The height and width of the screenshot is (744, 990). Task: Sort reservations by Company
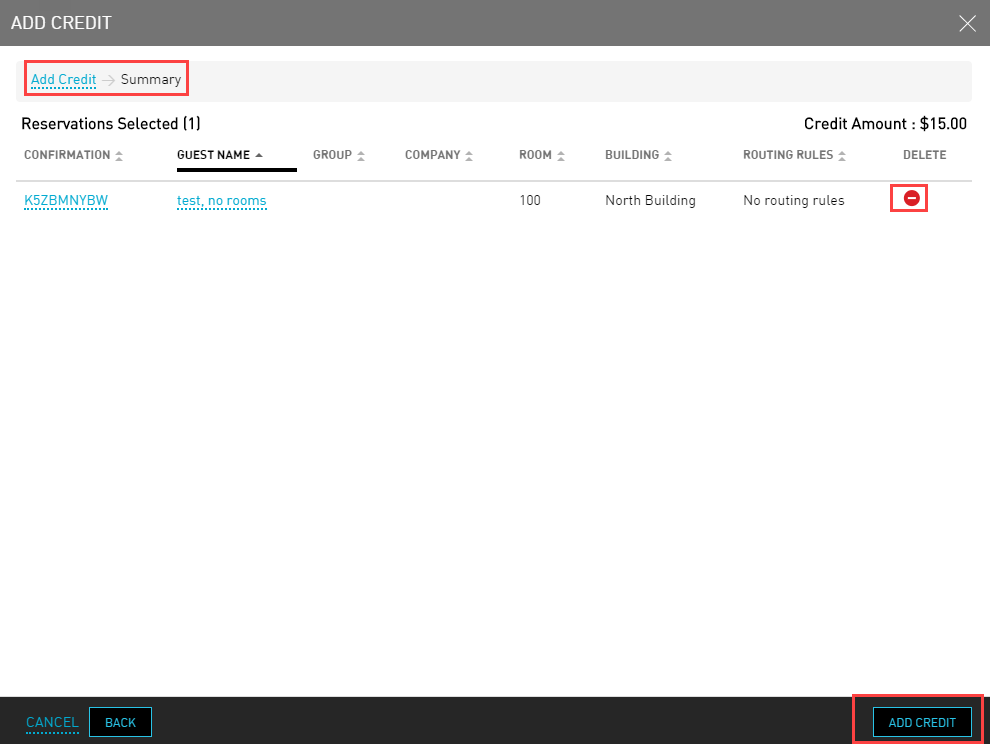[440, 155]
